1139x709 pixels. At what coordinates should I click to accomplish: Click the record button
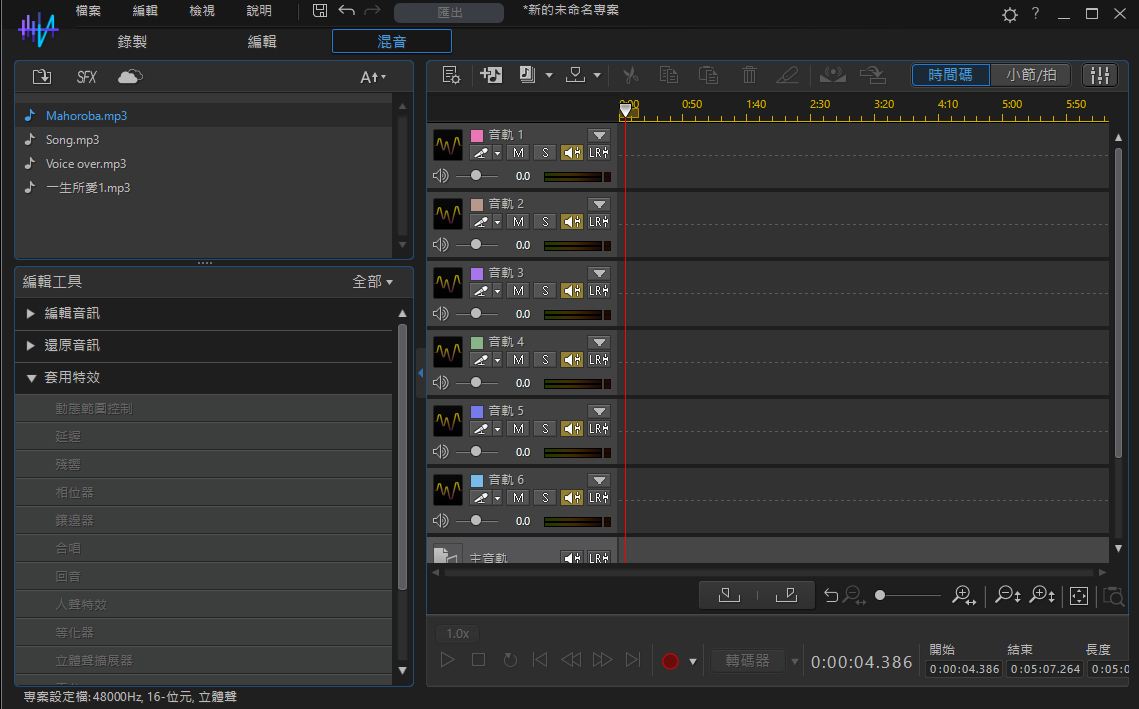[670, 661]
